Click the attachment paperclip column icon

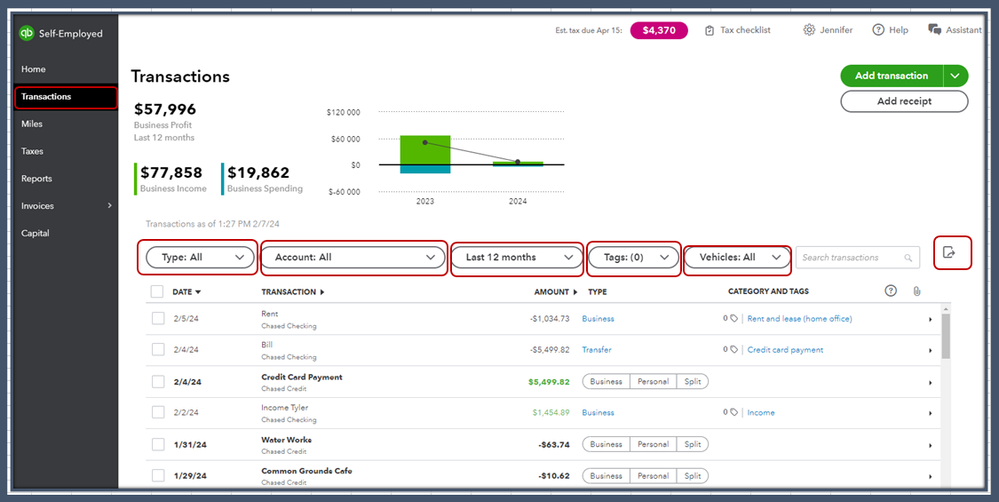916,291
